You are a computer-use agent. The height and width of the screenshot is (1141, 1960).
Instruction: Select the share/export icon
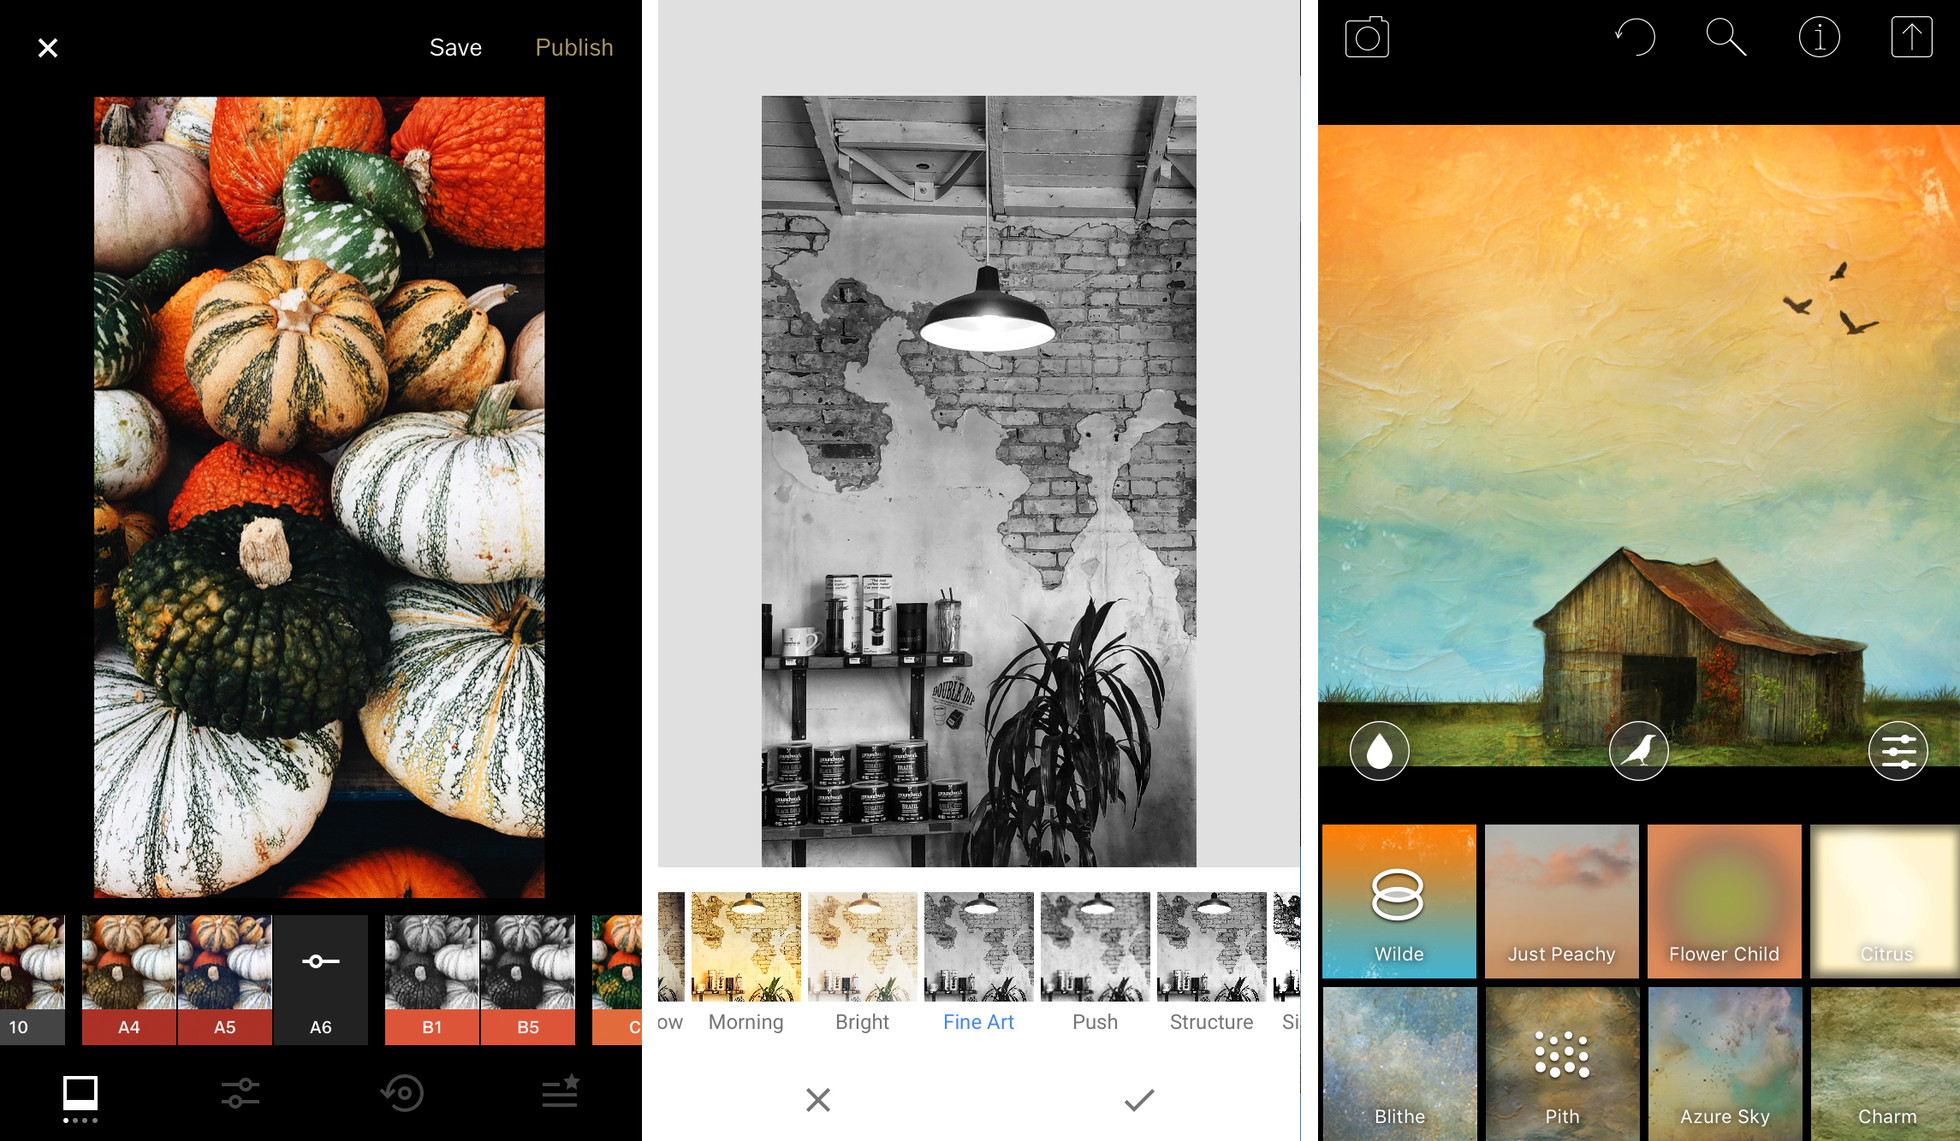1912,38
